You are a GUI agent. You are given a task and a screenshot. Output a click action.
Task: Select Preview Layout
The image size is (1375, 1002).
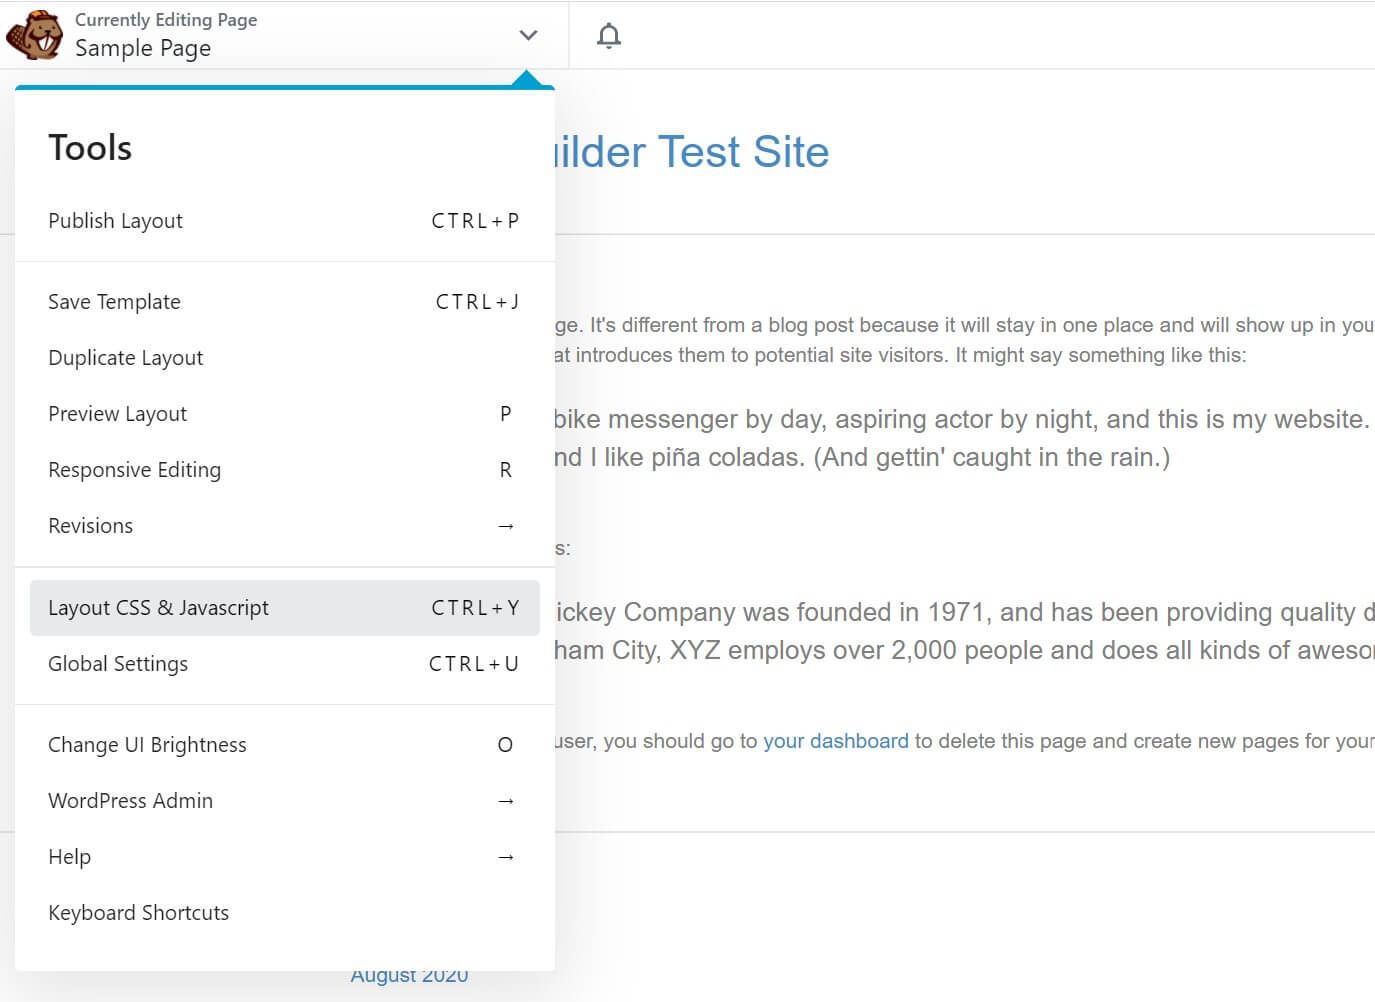(x=117, y=413)
